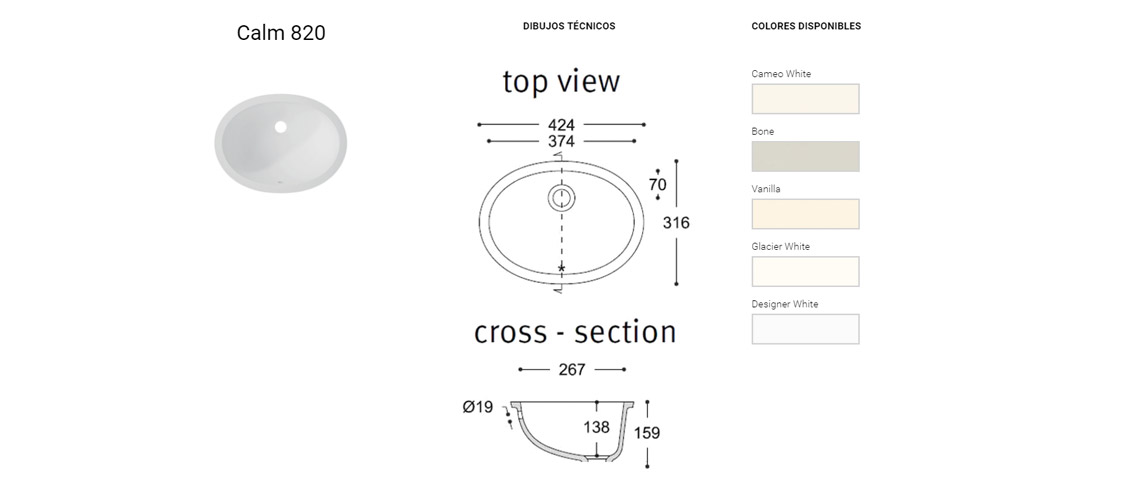Open the top view oval sink drawing
This screenshot has height=487, width=1140.
click(561, 222)
